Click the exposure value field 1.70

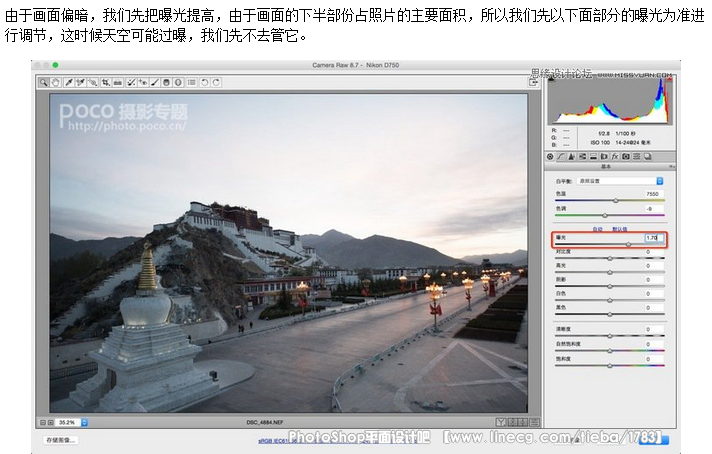[x=654, y=237]
